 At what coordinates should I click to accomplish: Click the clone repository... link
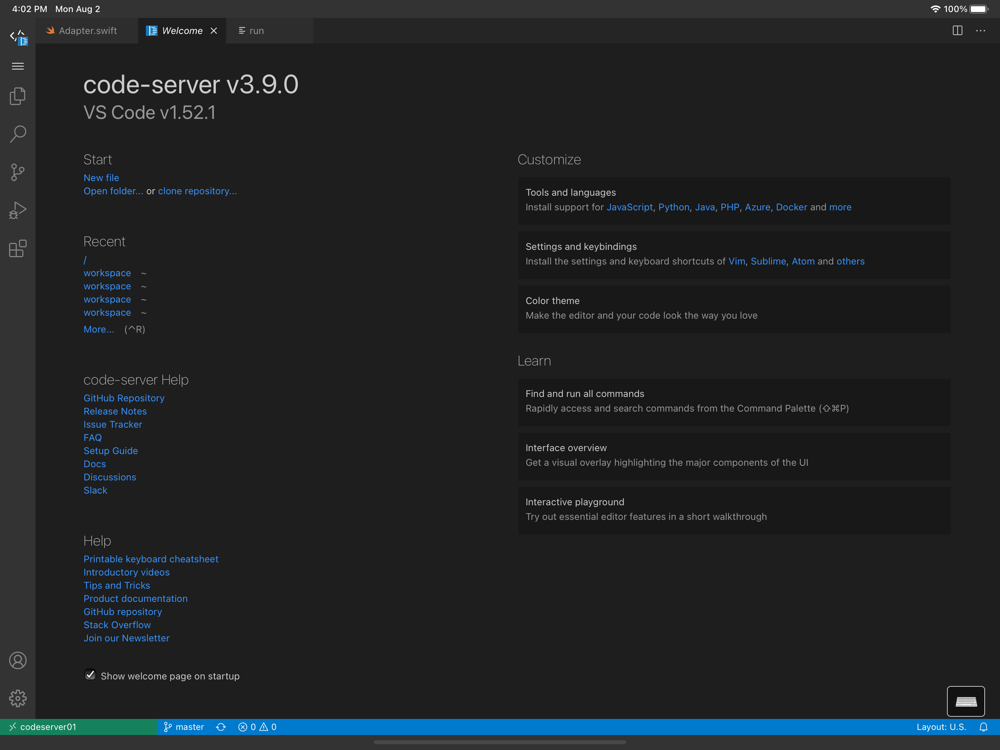198,191
